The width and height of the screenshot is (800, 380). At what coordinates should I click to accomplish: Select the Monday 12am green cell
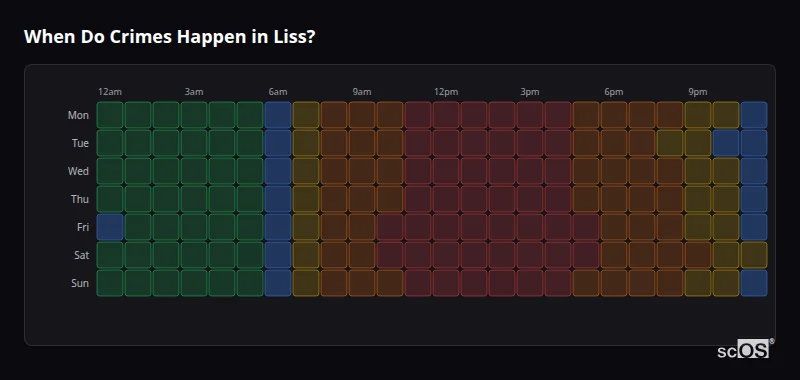(110, 115)
